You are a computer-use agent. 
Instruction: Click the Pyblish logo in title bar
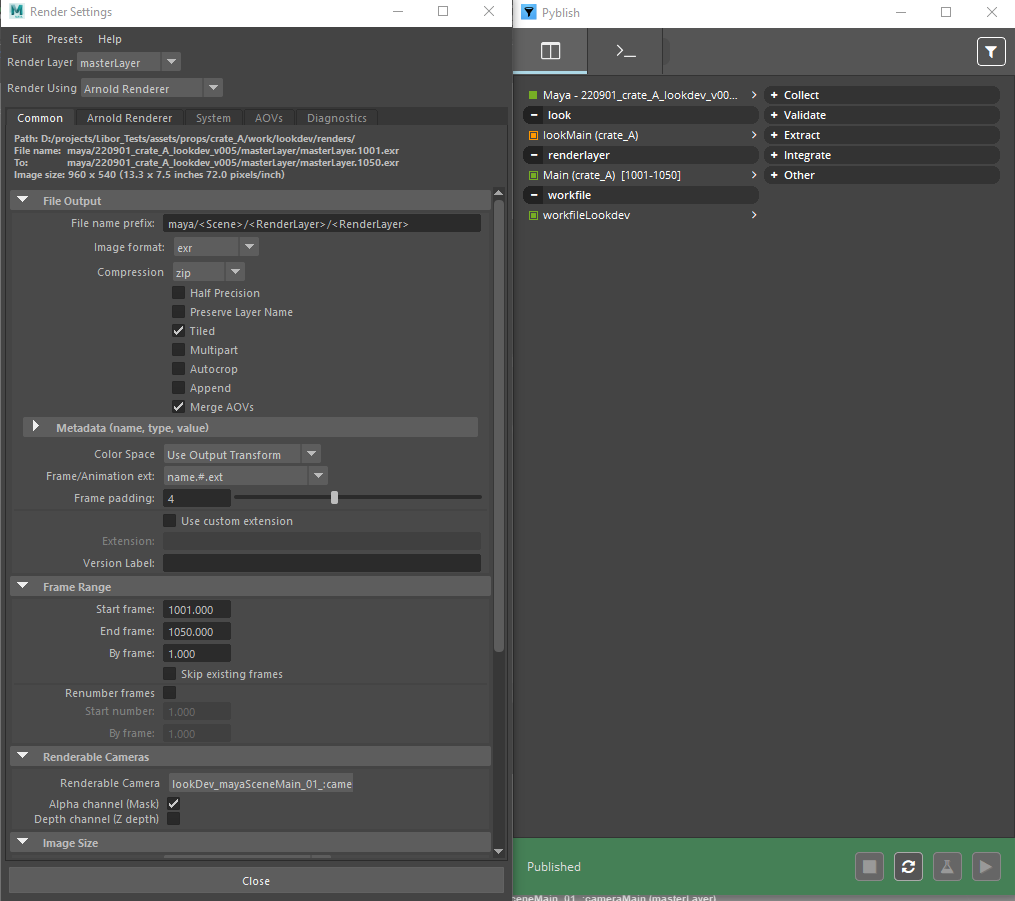529,12
